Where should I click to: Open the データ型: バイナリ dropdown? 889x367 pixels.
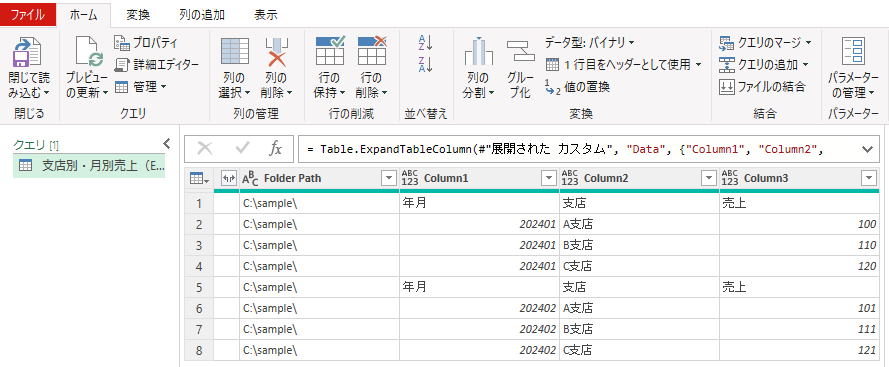(x=590, y=43)
